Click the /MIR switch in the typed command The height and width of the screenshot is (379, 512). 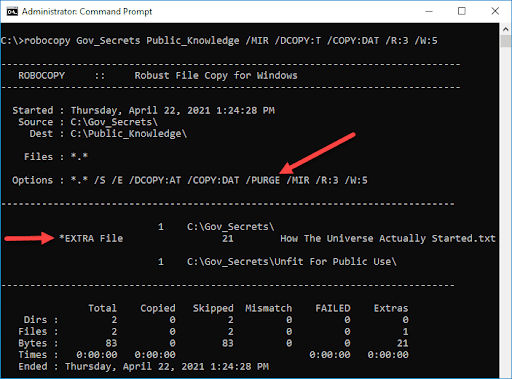(257, 41)
